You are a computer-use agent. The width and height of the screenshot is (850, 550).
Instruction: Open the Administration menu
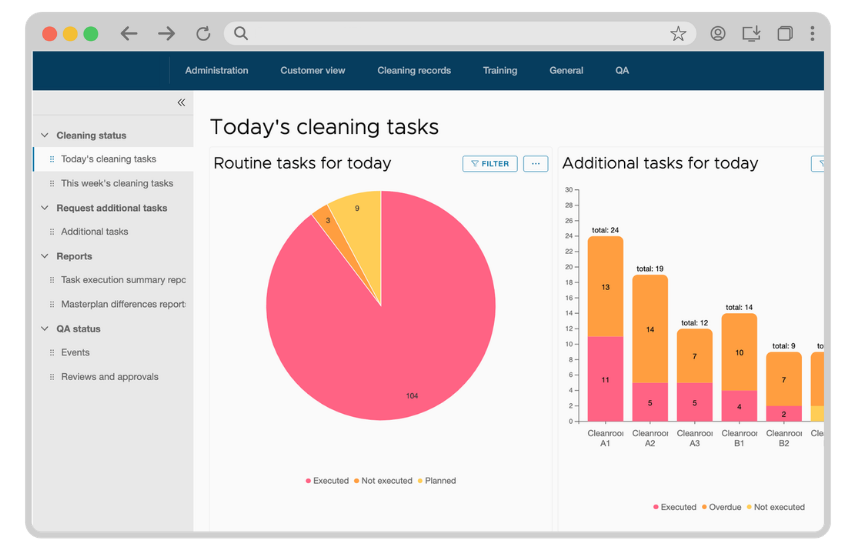tap(216, 71)
